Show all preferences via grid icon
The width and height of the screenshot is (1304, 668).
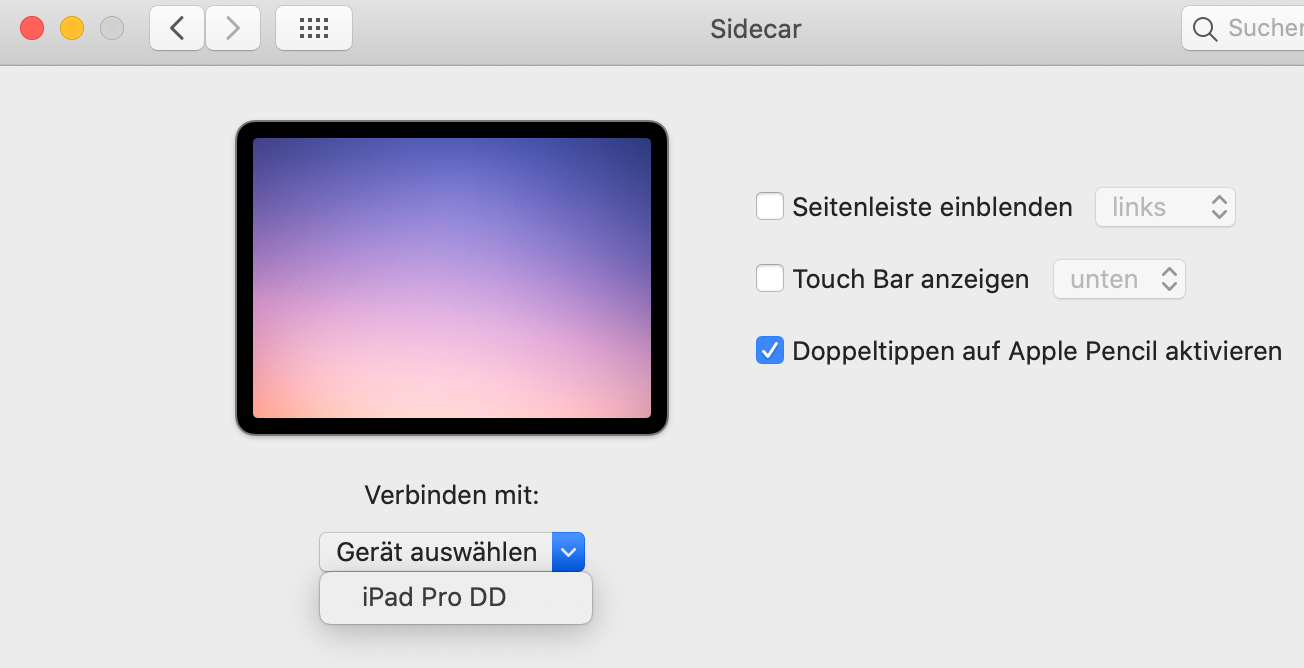(x=313, y=28)
